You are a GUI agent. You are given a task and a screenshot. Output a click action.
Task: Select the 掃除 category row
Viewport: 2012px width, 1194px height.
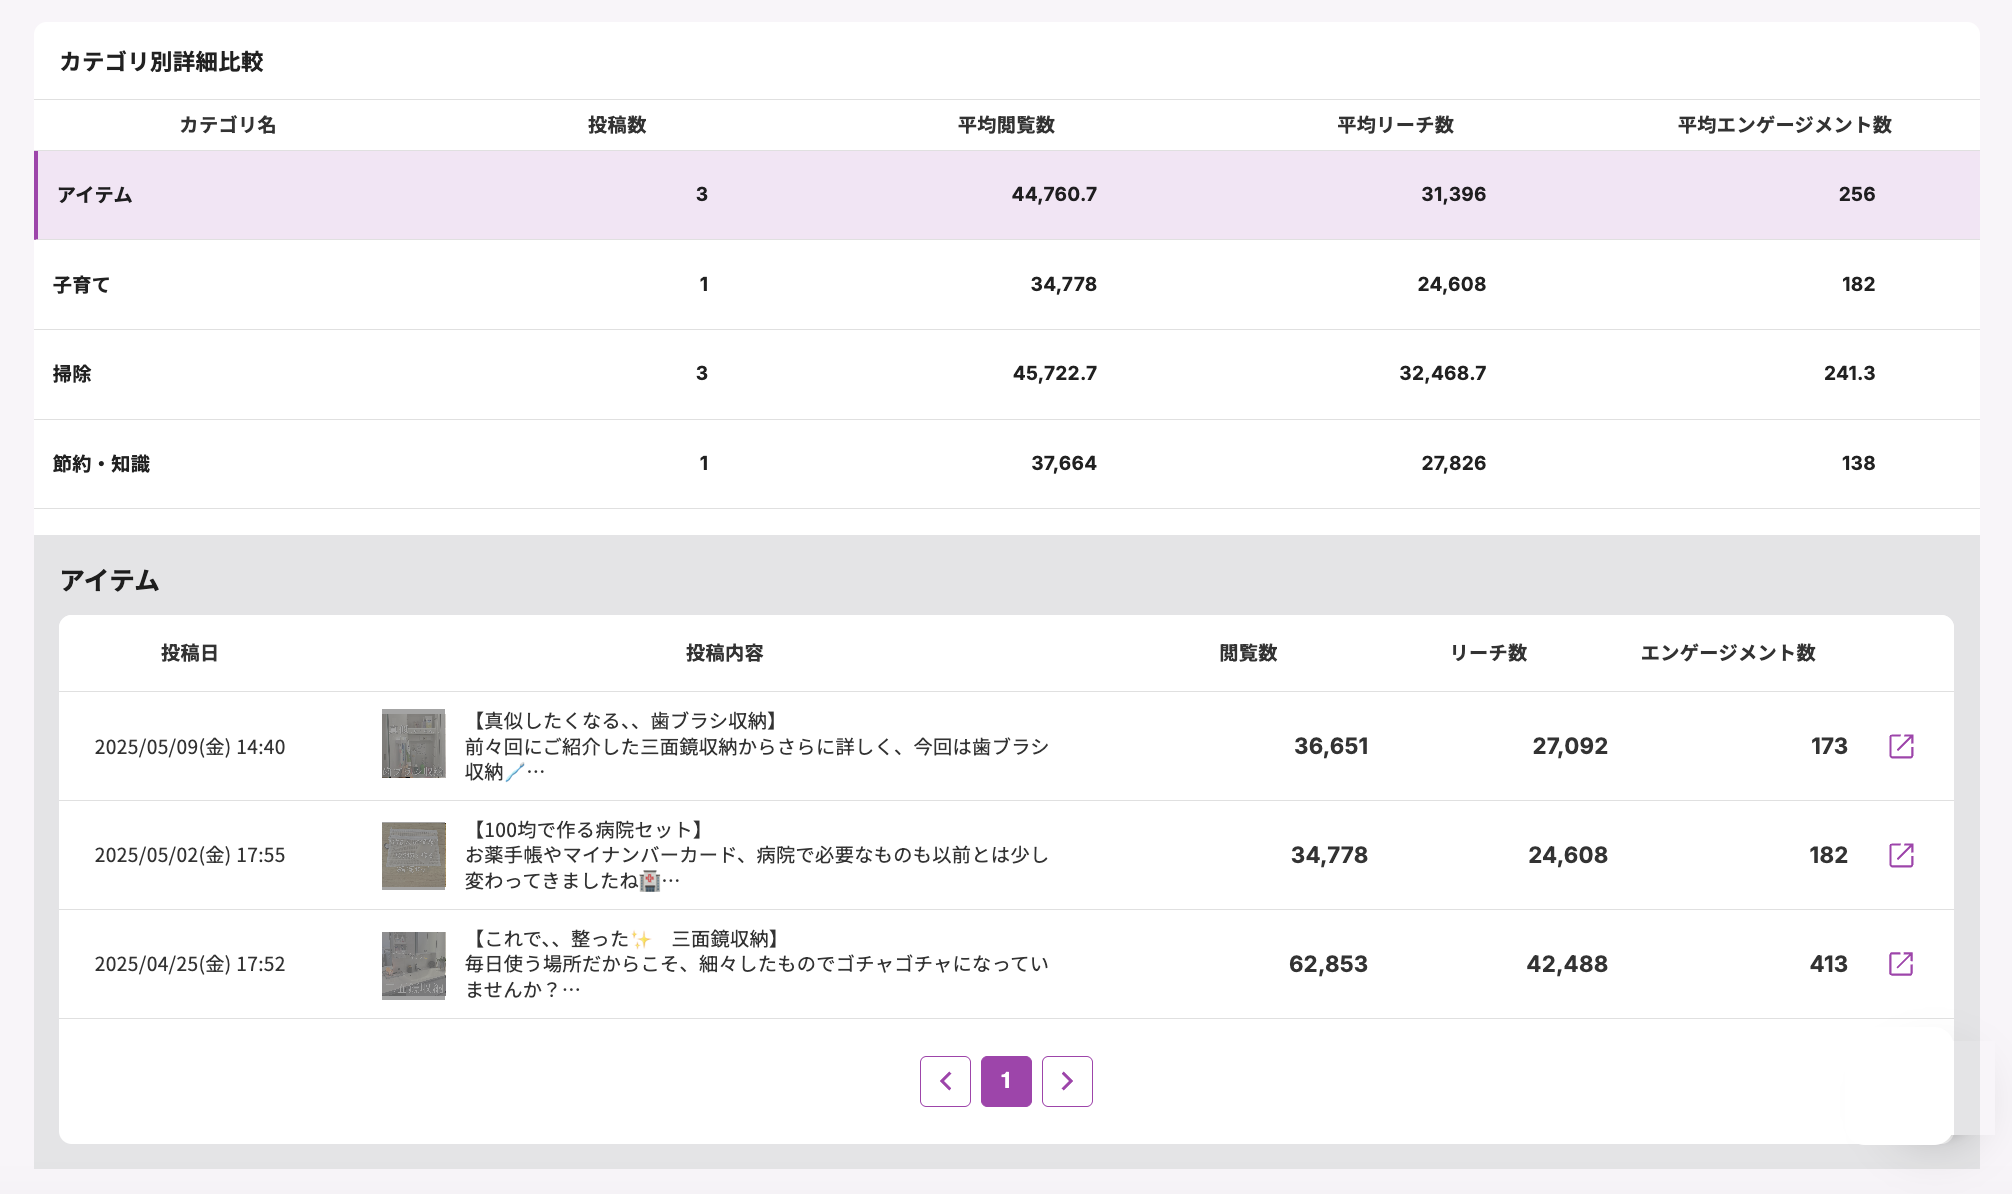pos(72,374)
